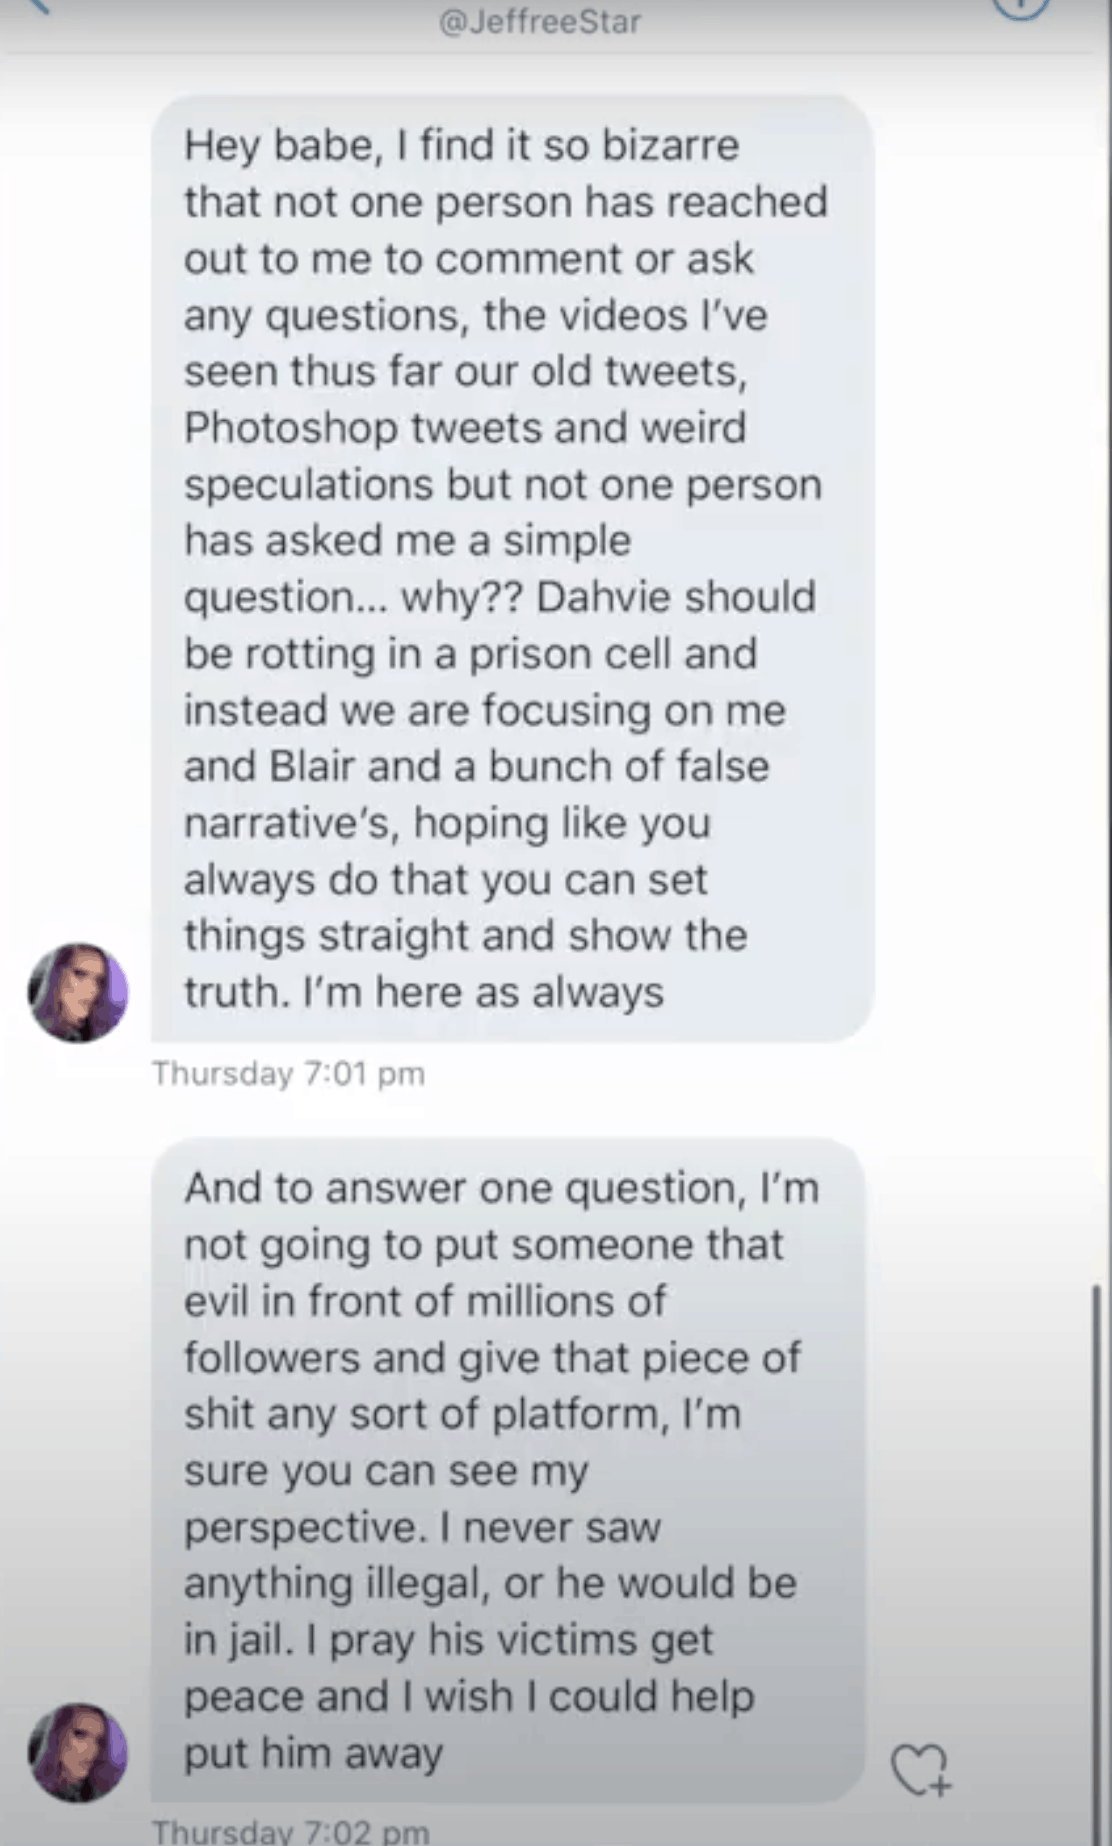Open @JeffreeStar's profile from the header

[541, 21]
